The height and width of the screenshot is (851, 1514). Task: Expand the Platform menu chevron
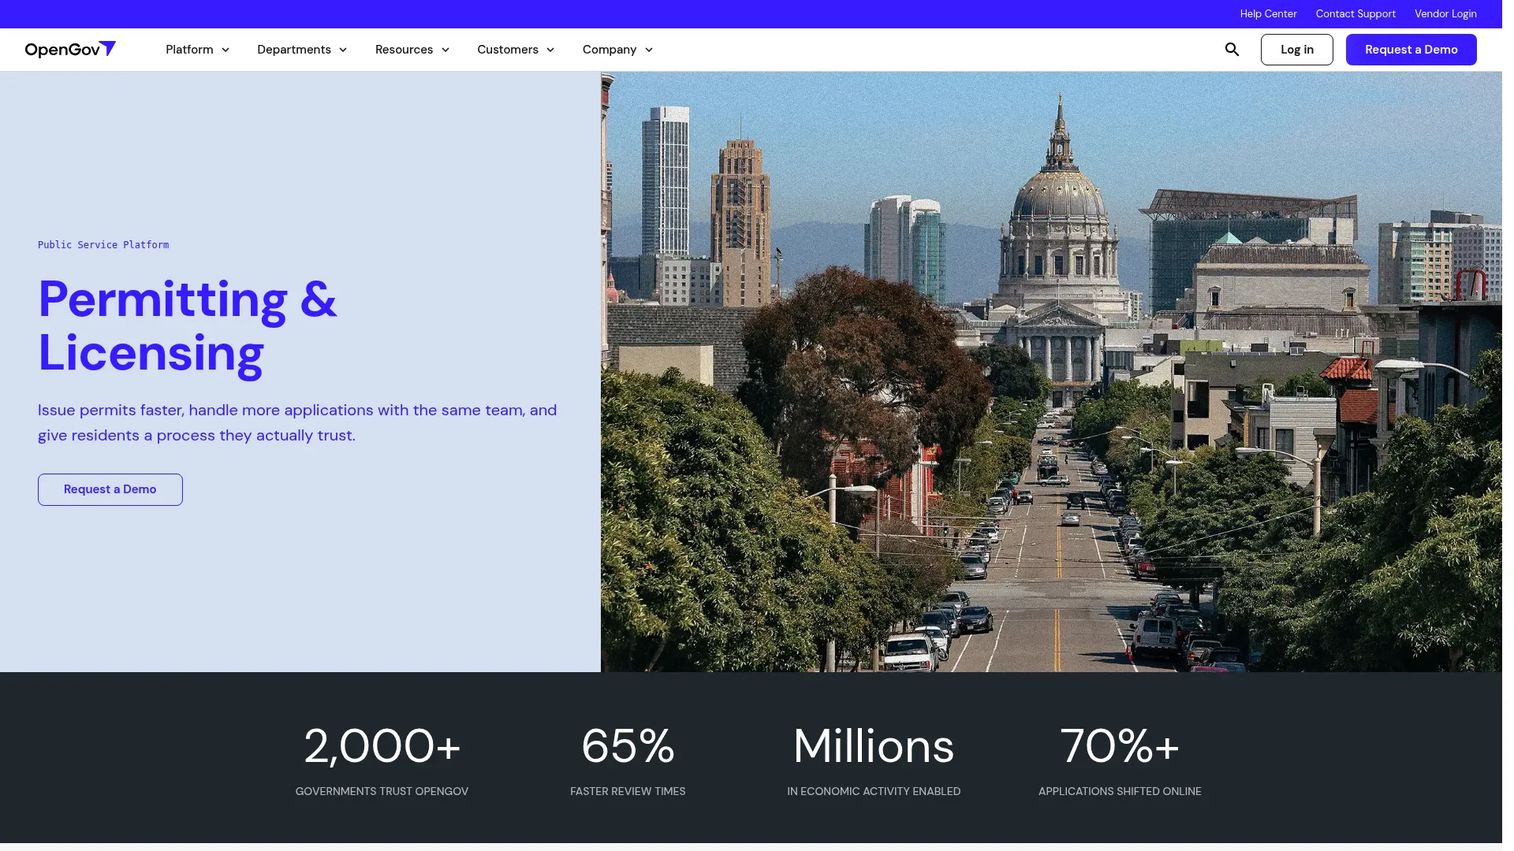click(225, 50)
